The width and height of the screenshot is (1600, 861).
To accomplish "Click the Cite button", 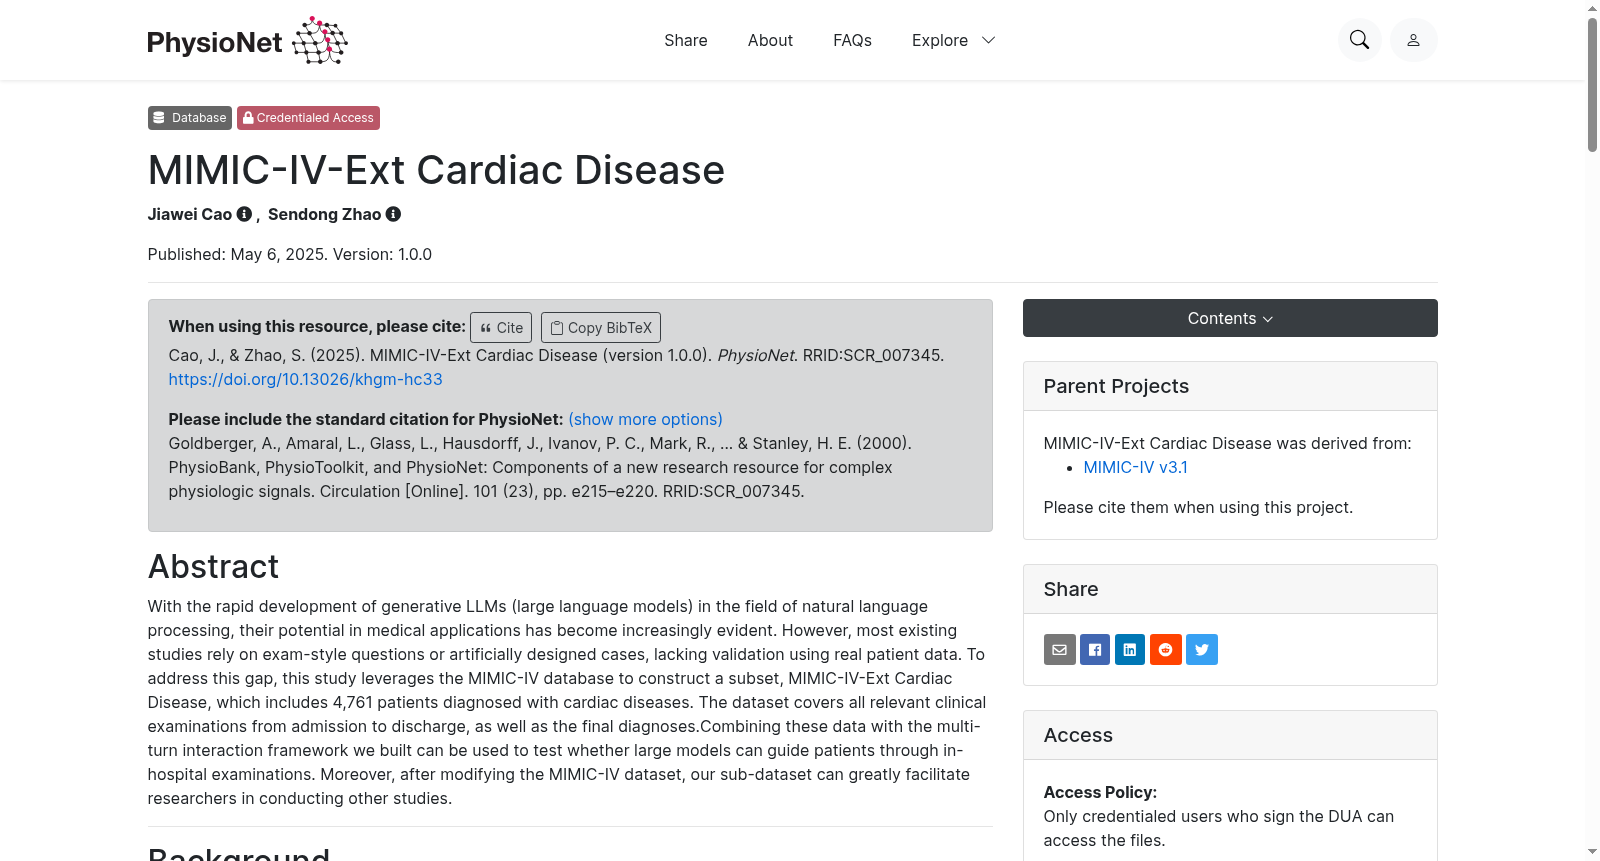I will (x=501, y=328).
